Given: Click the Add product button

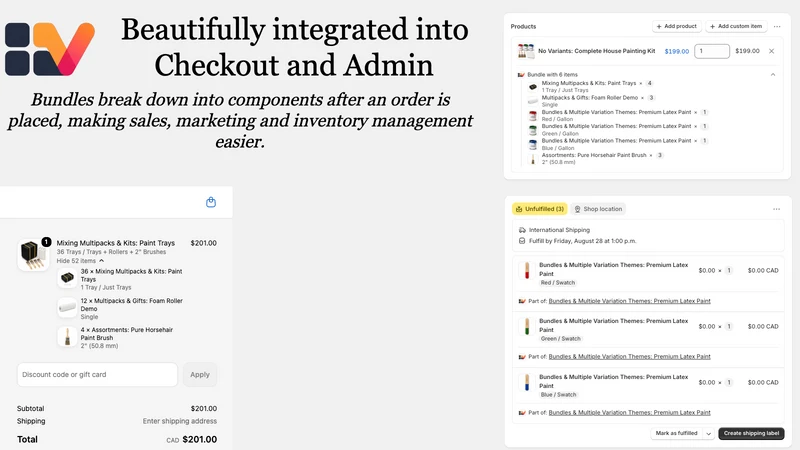Looking at the screenshot, I should [x=677, y=26].
